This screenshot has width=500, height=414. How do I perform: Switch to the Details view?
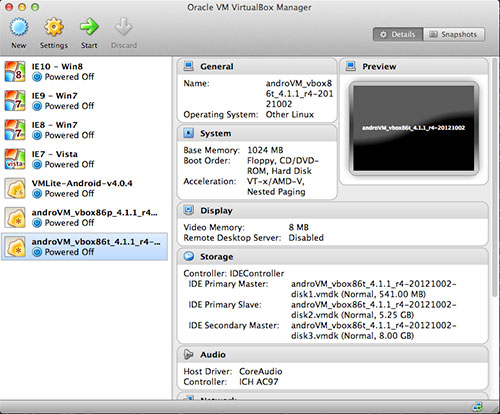click(x=398, y=34)
